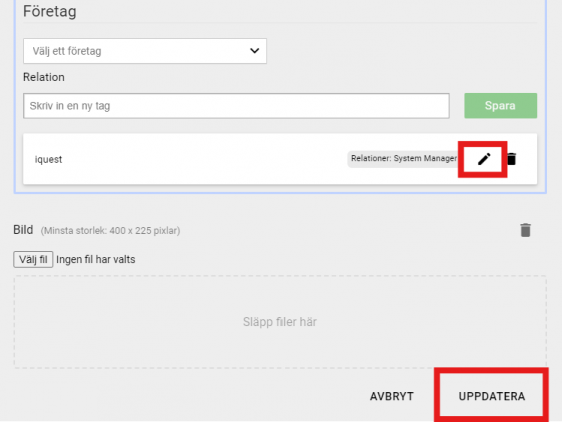The height and width of the screenshot is (422, 562).
Task: Open the 'Välj ett företag' dropdown
Action: [x=145, y=51]
